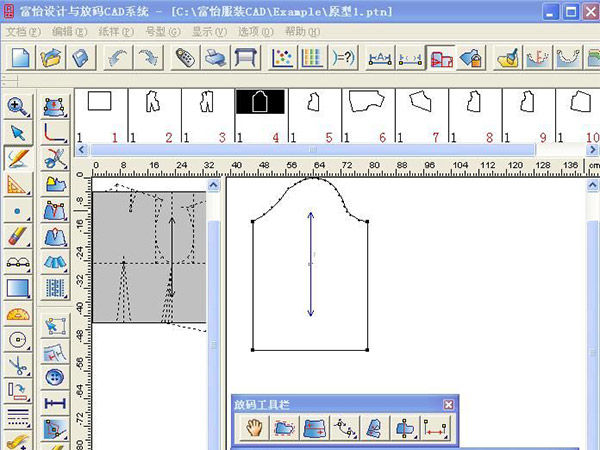The image size is (600, 450).
Task: Click the plotter output icon
Action: (245, 59)
